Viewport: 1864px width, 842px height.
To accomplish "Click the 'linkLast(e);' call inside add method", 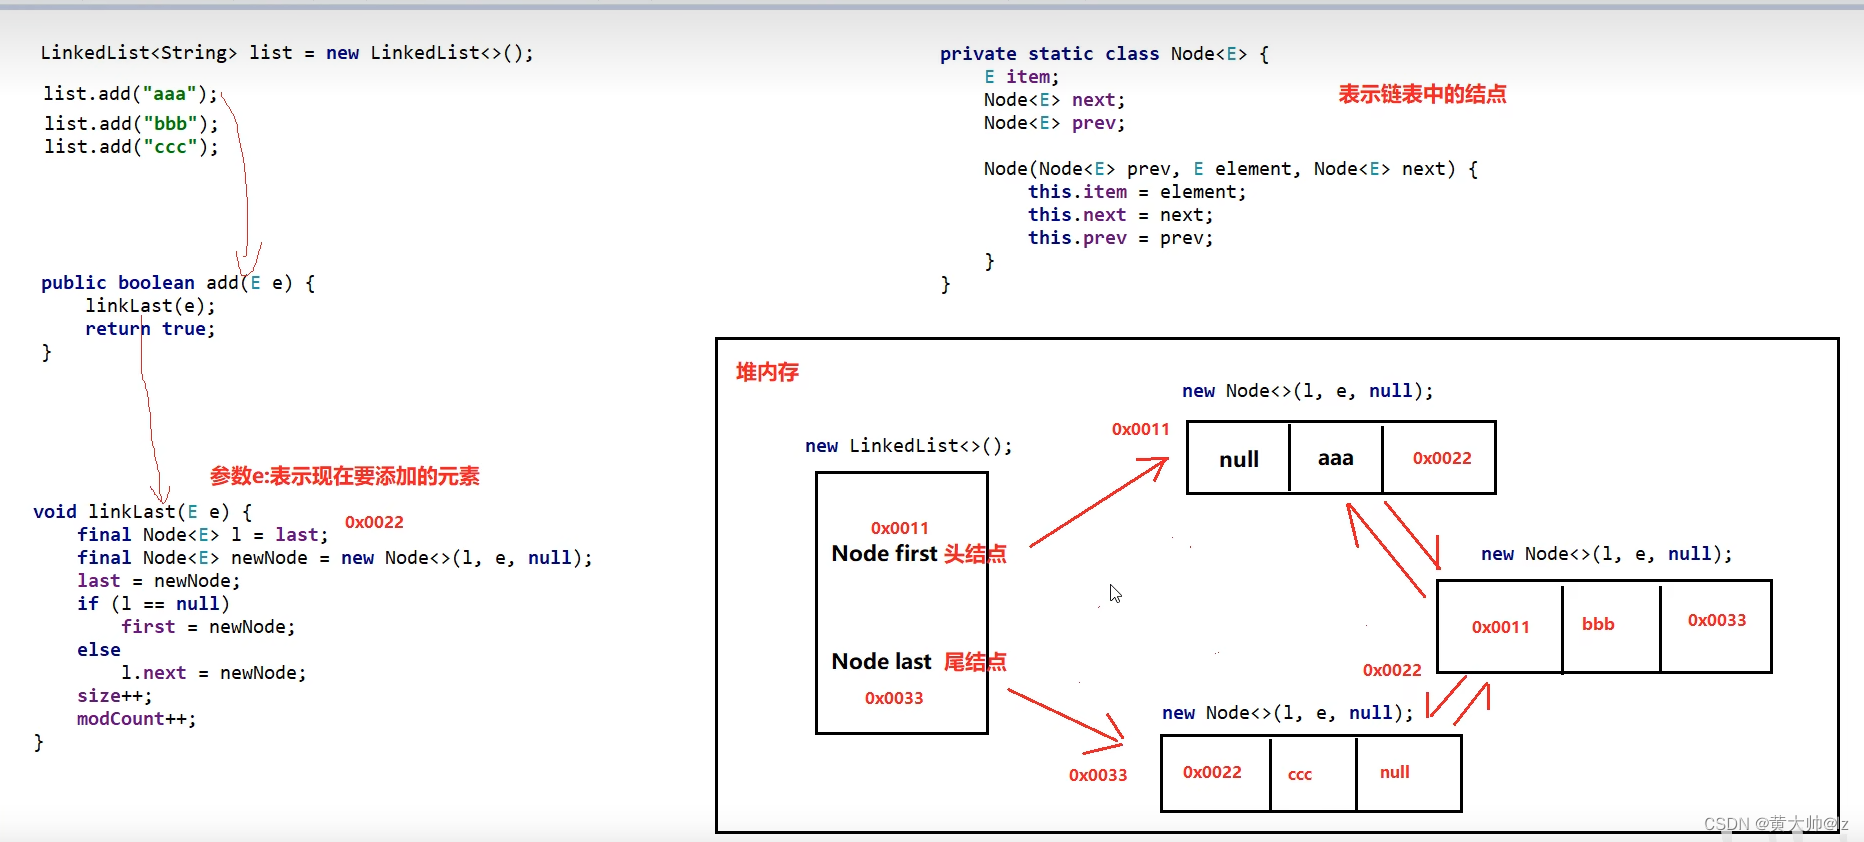I will (x=150, y=306).
